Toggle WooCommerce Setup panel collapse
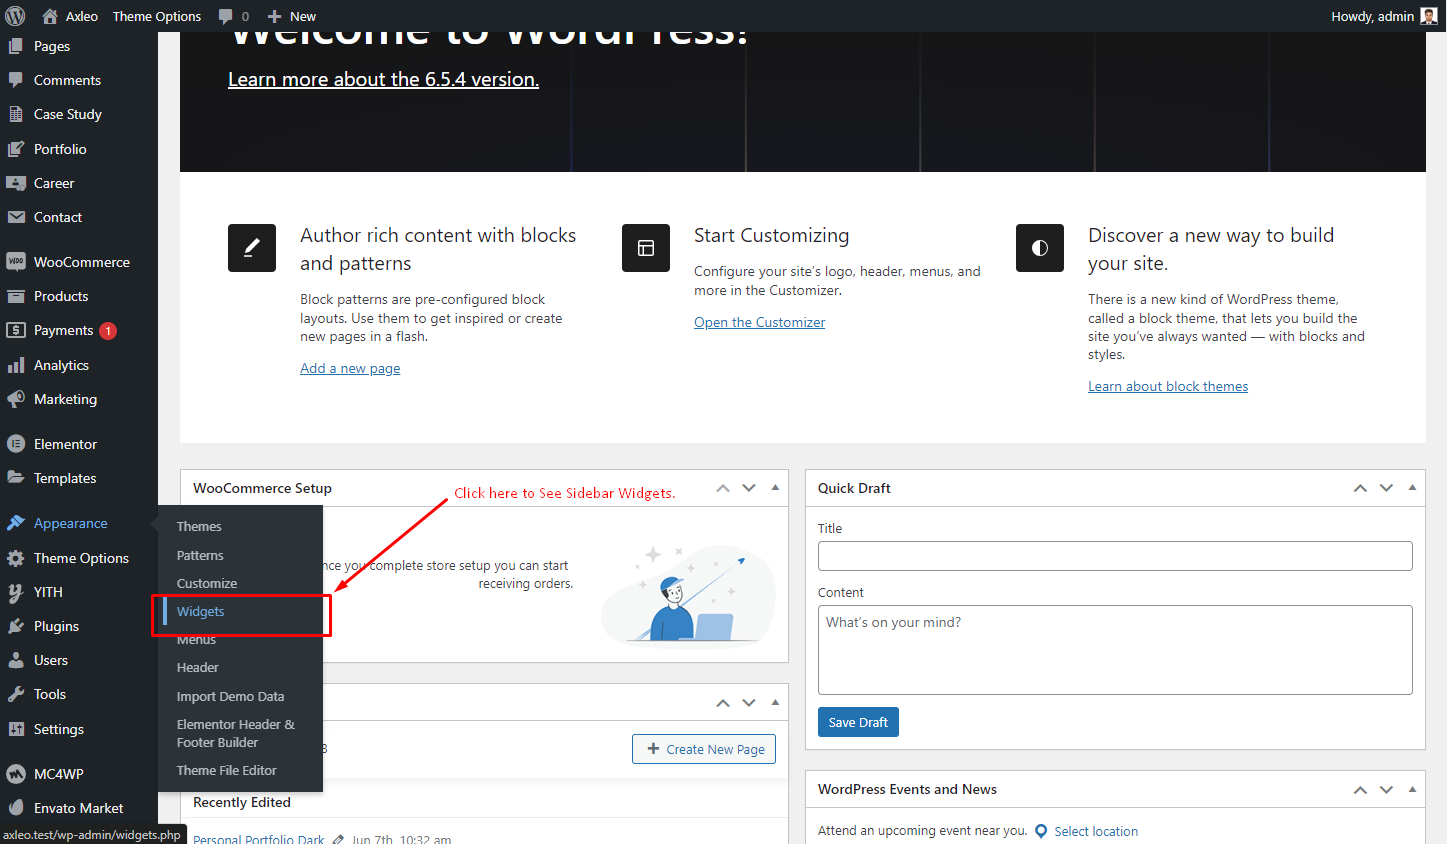This screenshot has height=844, width=1447. (775, 488)
